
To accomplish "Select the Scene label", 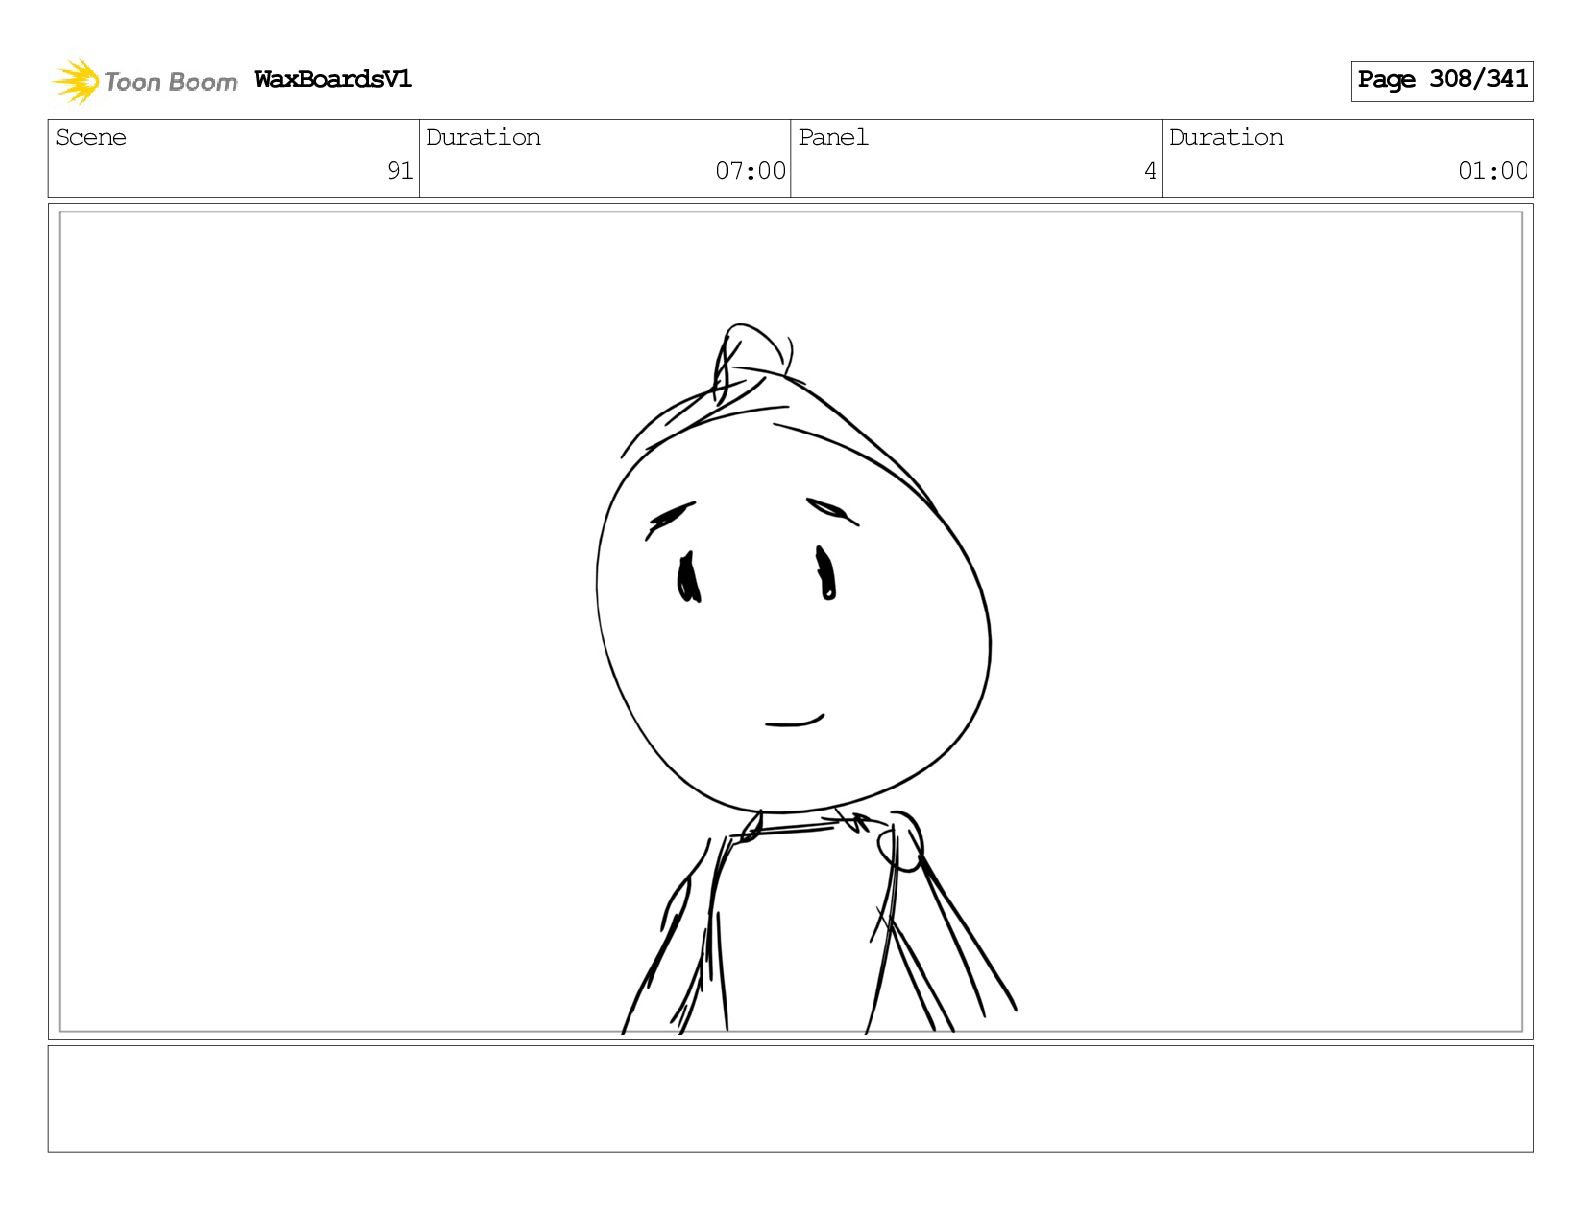I will pos(91,137).
